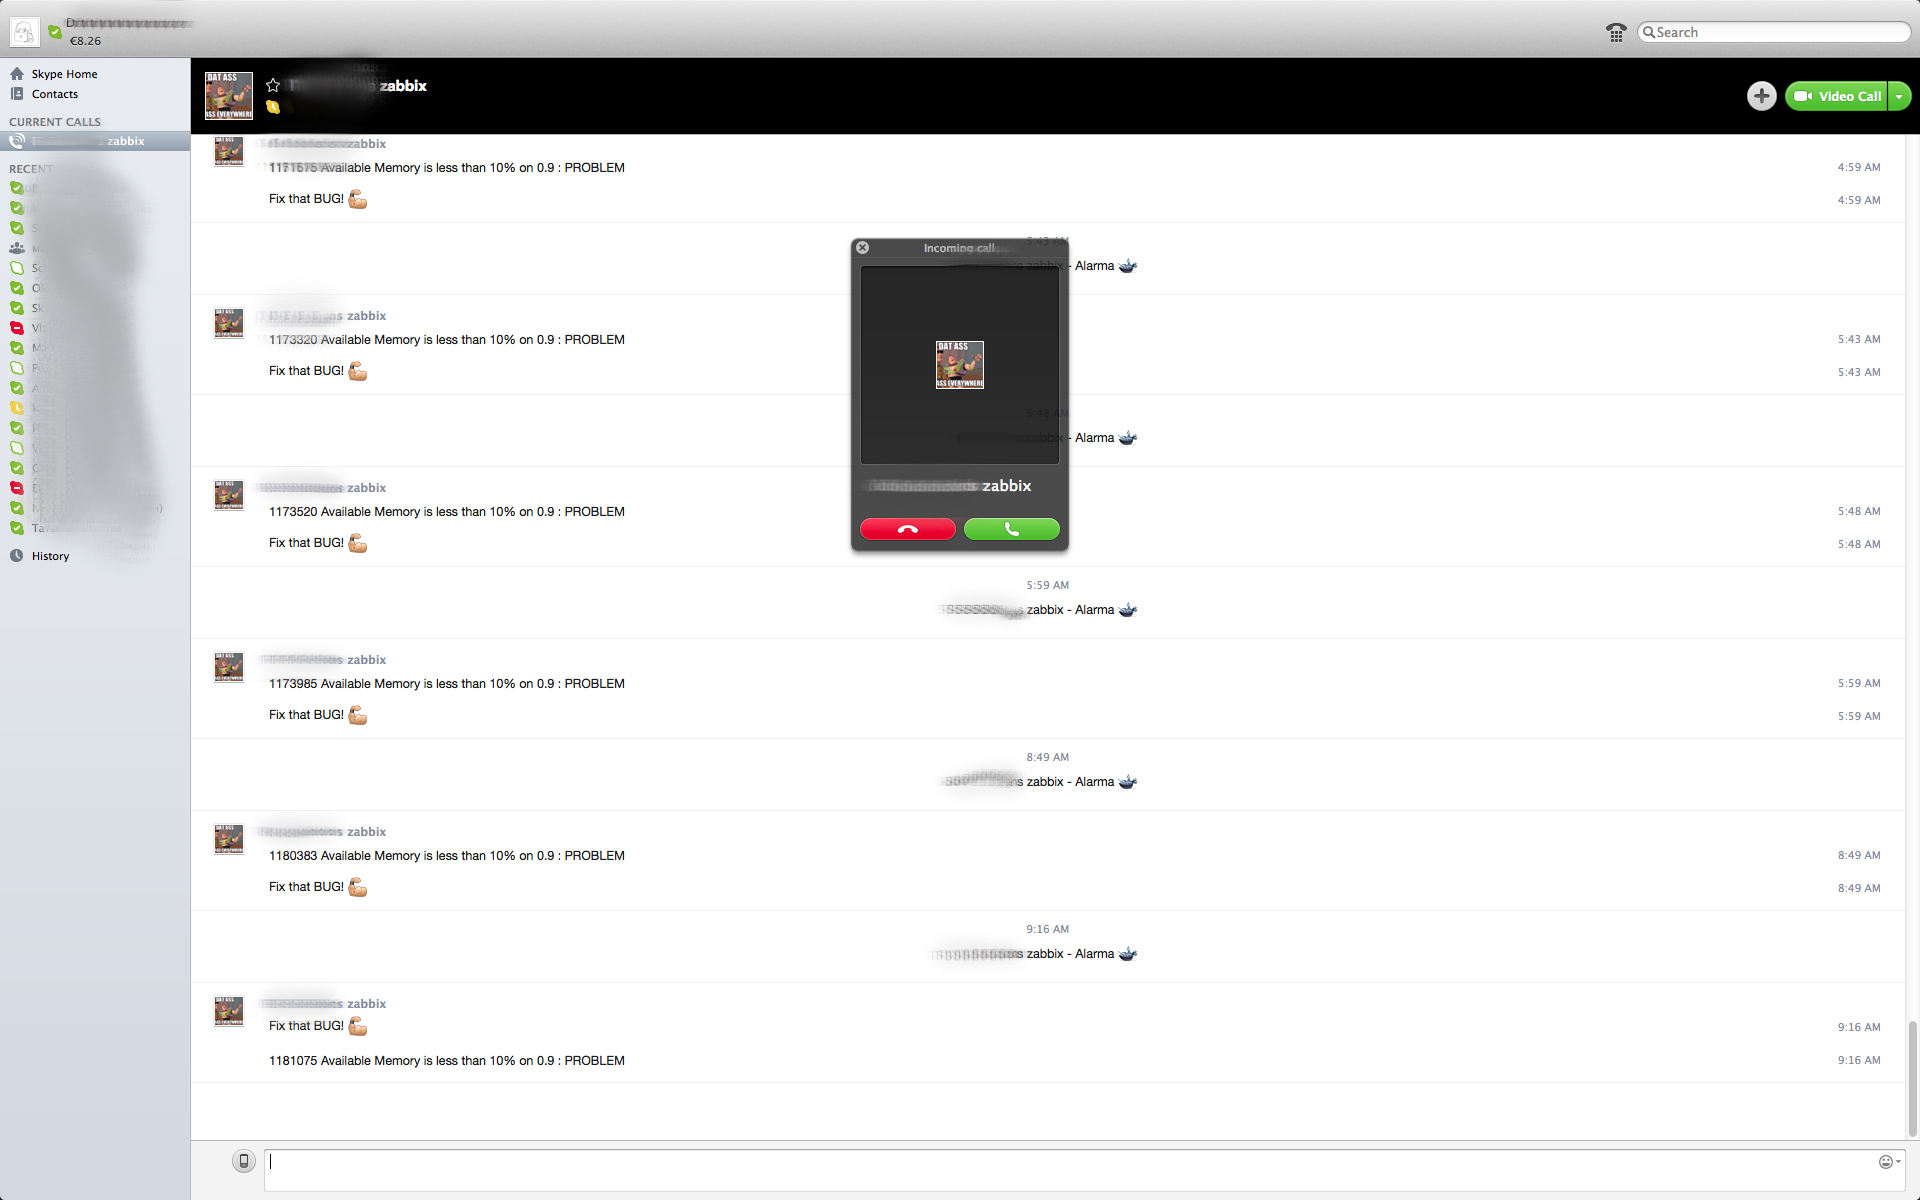Click the 5:59 AM Alarma call entry
The width and height of the screenshot is (1920, 1200).
[x=1039, y=610]
